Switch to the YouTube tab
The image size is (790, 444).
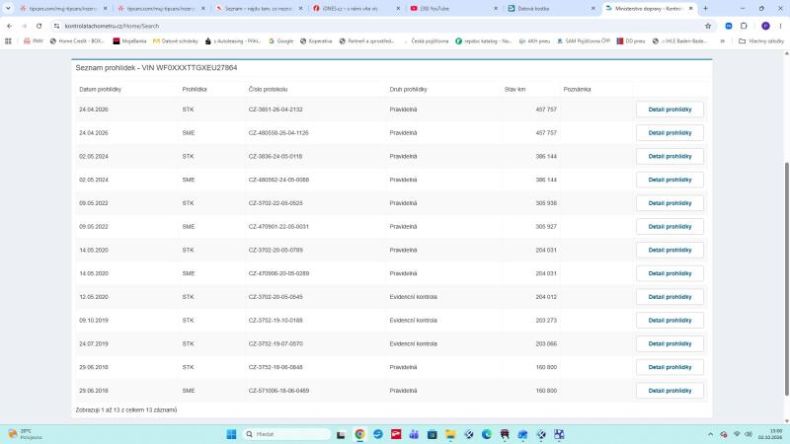click(454, 9)
